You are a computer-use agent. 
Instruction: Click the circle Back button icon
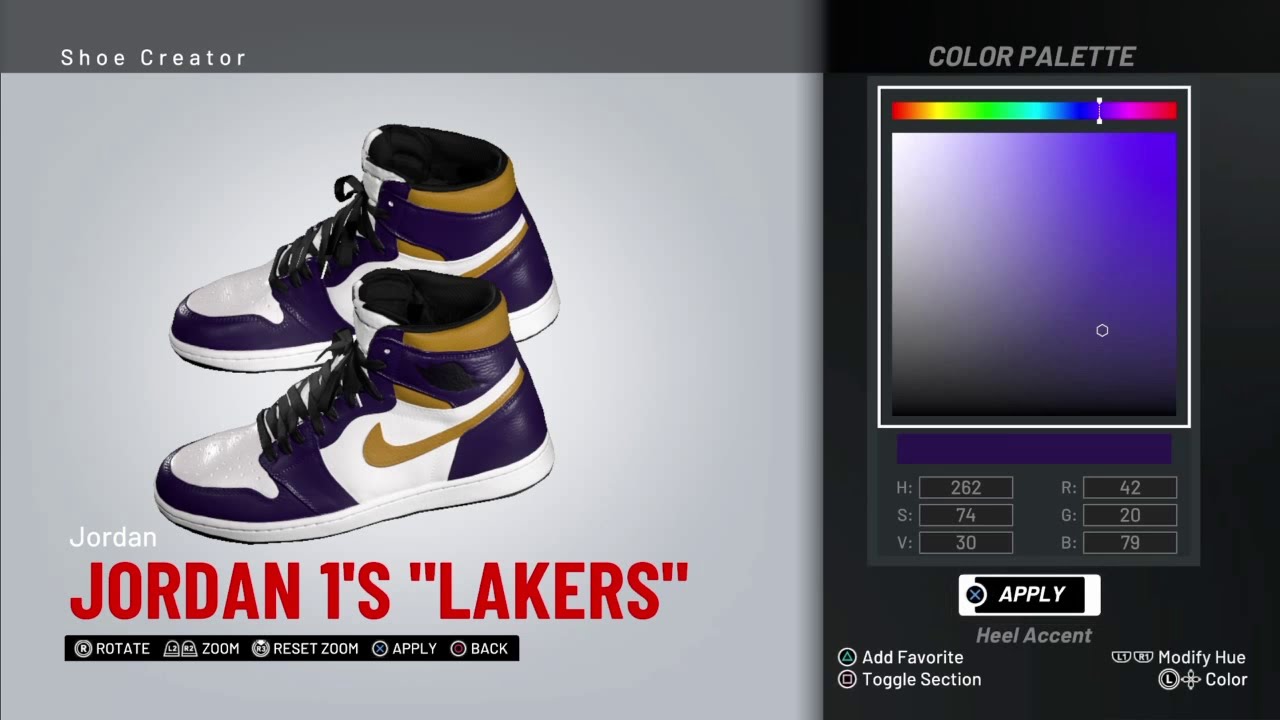458,649
